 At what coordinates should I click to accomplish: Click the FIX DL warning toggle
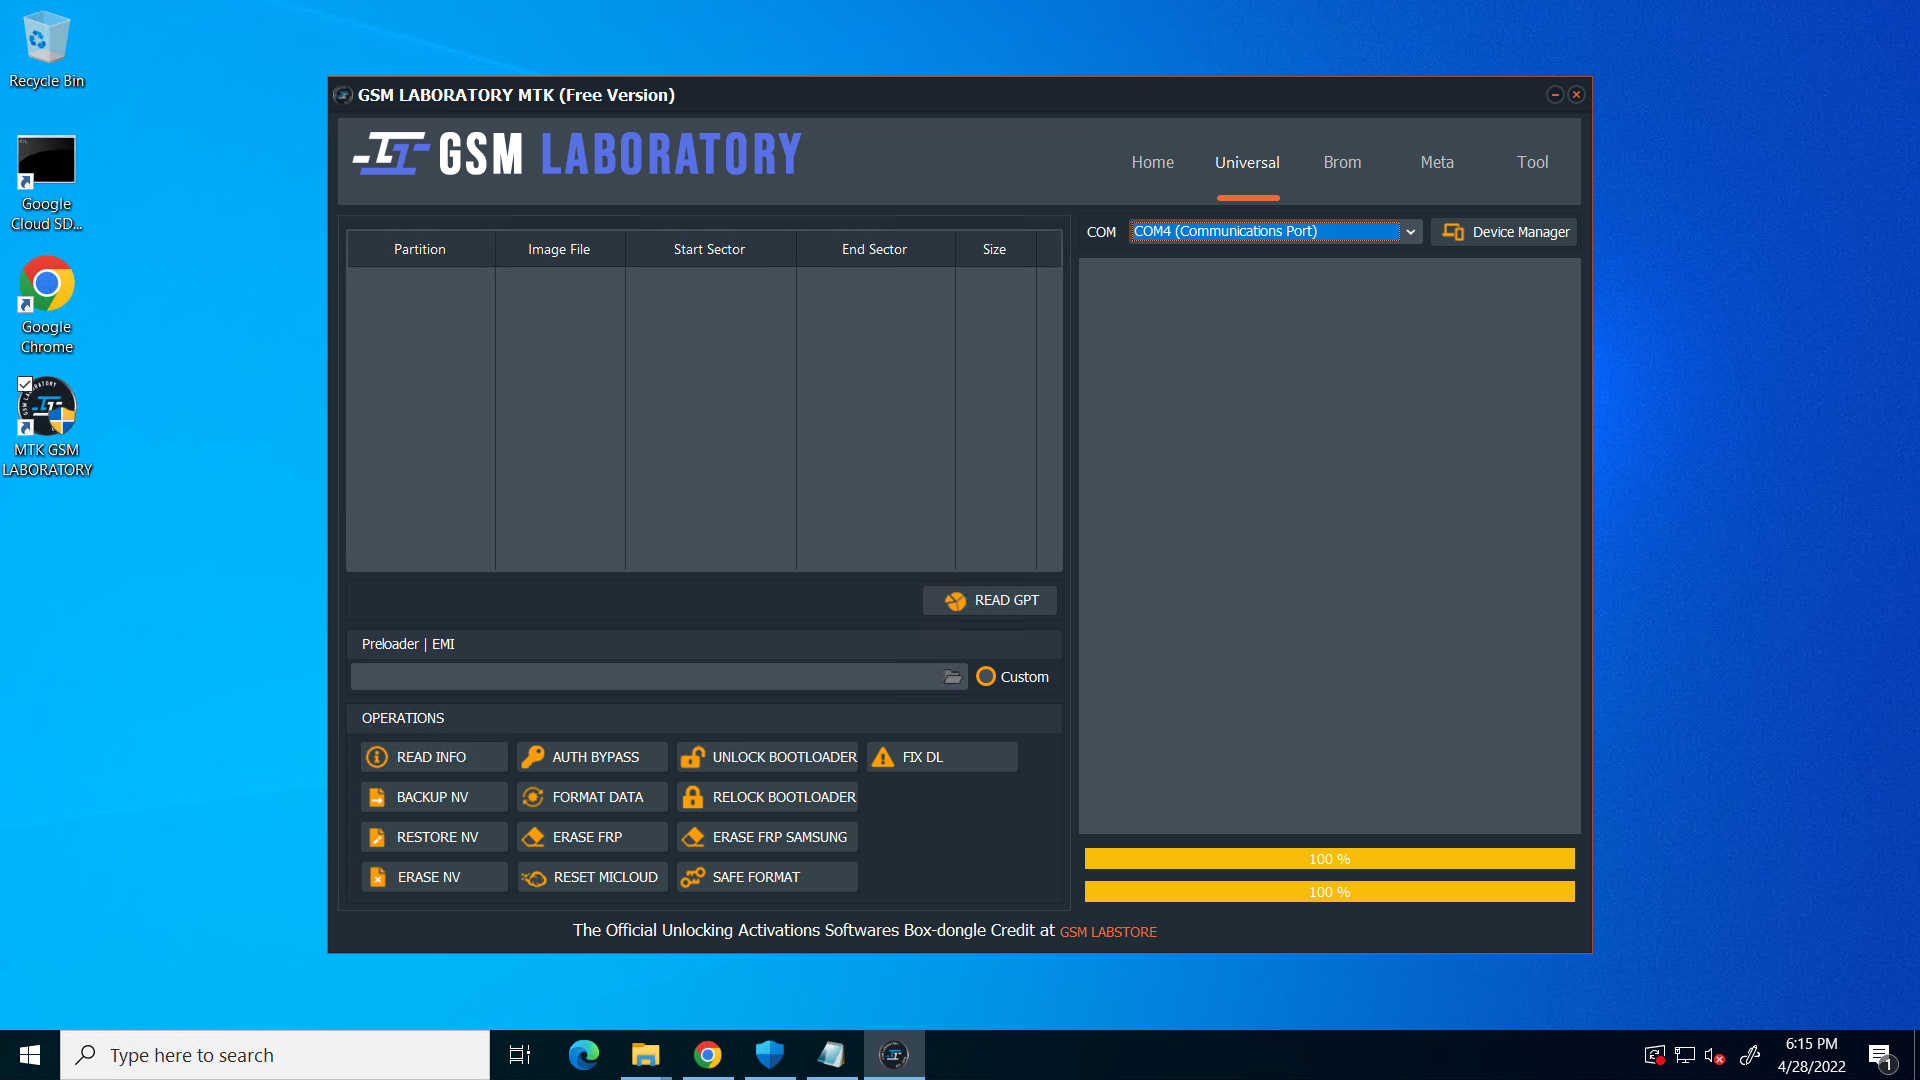point(942,756)
